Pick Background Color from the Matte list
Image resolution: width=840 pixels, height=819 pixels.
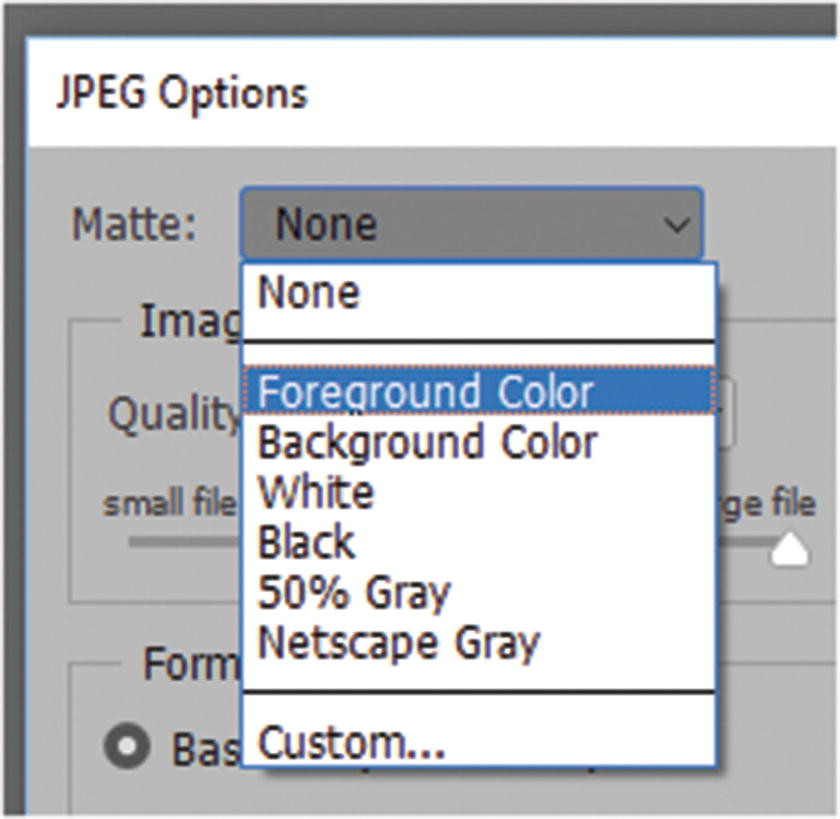[428, 442]
